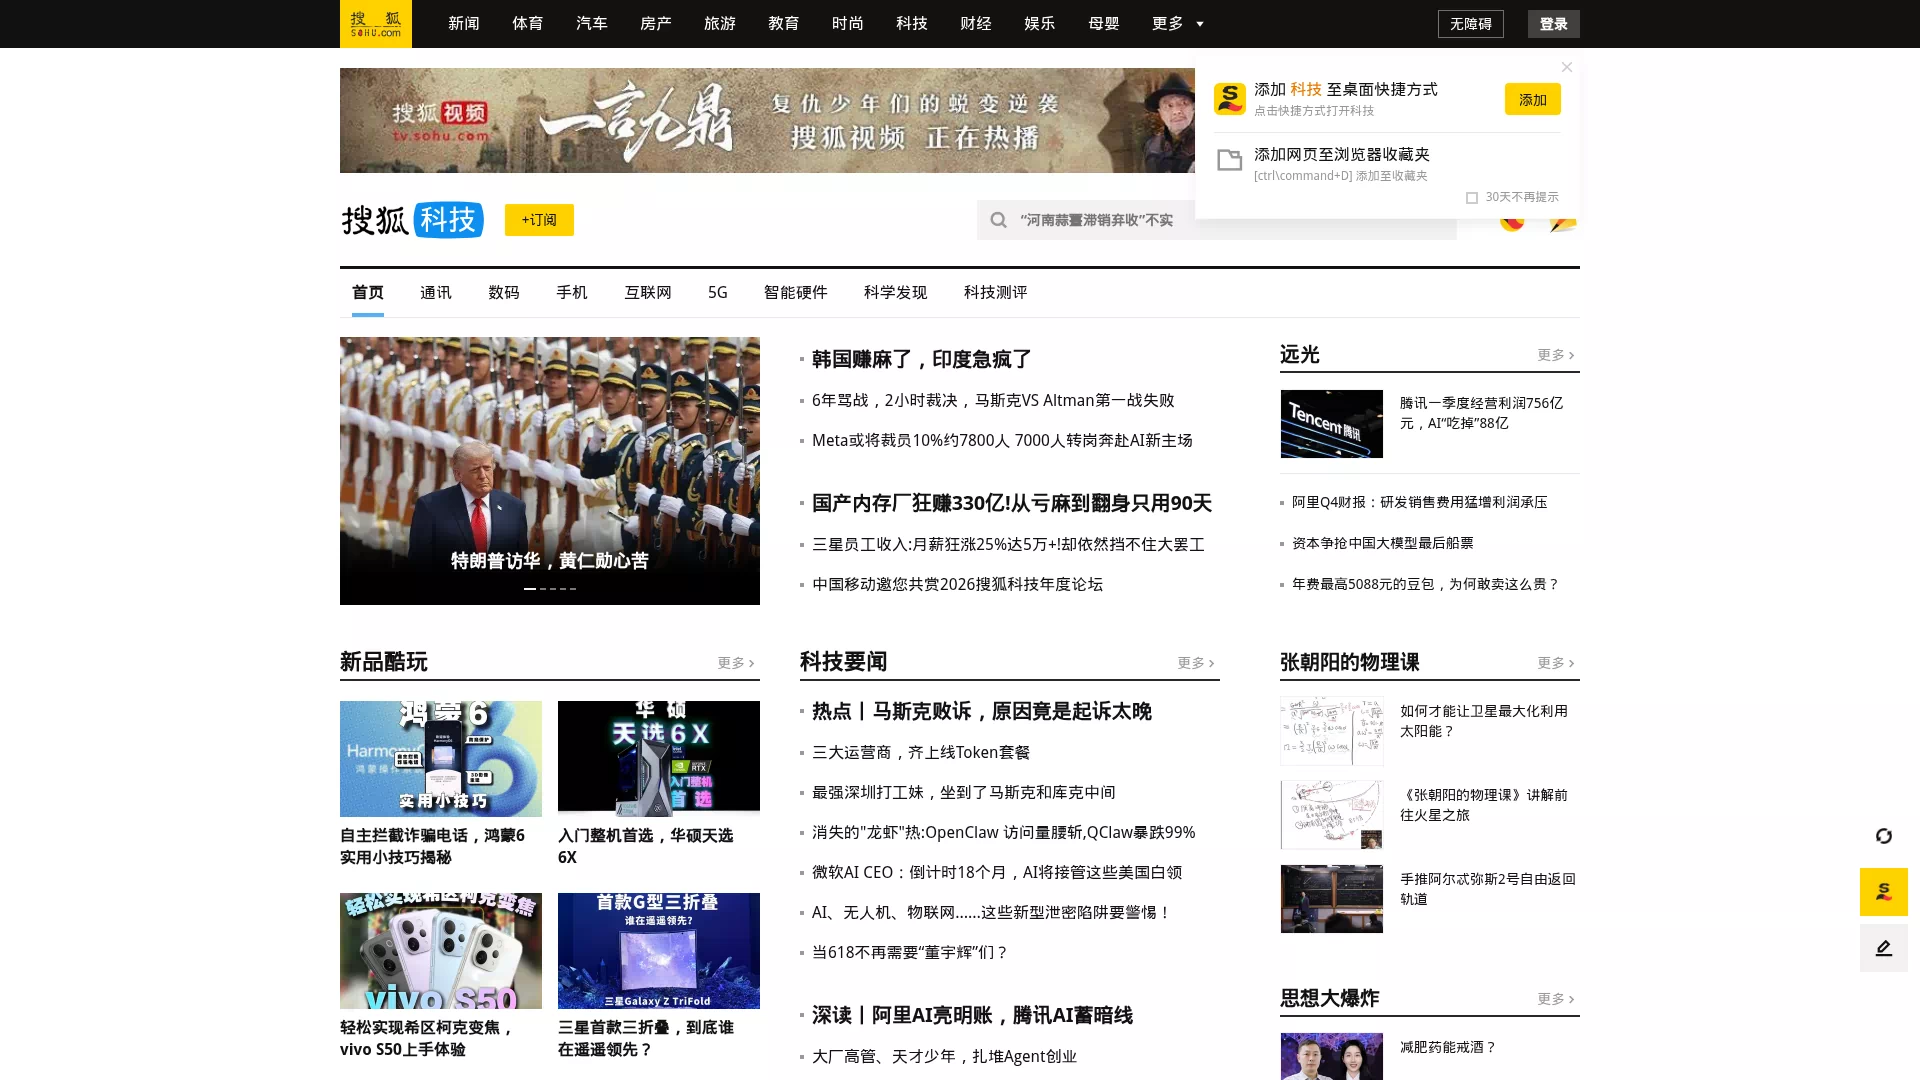Open article Meta或将裁员10%约7800人
This screenshot has width=1920, height=1080.
[1002, 440]
